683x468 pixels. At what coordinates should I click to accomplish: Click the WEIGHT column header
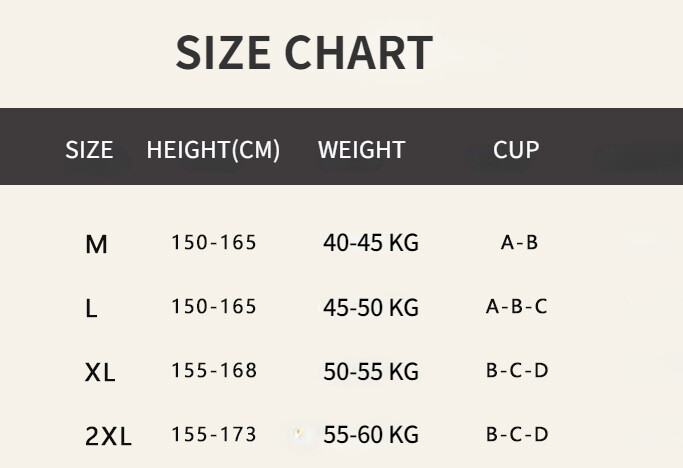click(x=361, y=150)
